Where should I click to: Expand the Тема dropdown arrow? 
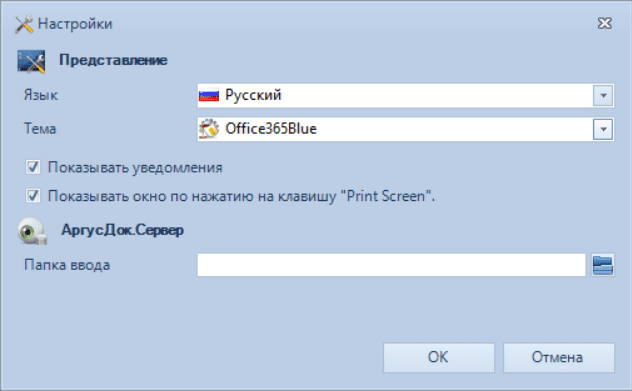click(x=603, y=129)
